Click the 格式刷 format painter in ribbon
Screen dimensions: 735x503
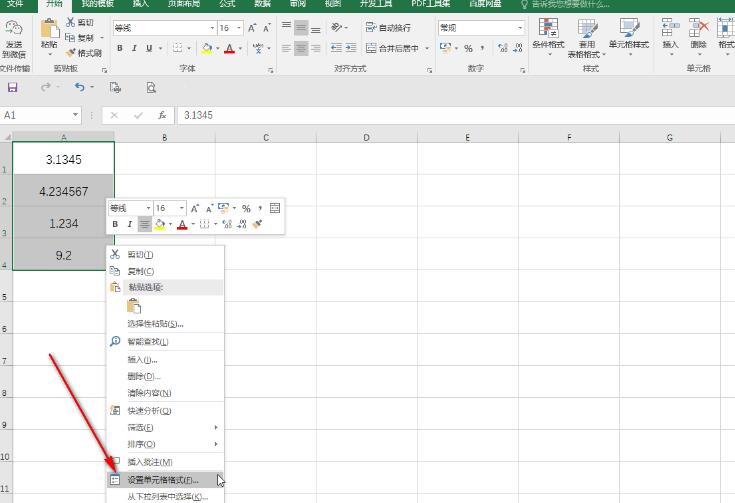click(x=83, y=53)
